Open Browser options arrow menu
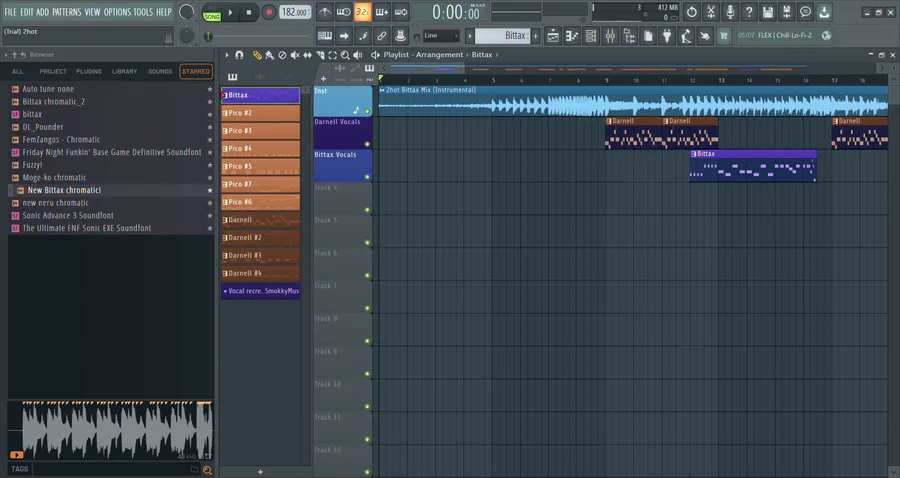Viewport: 900px width, 478px height. point(6,55)
